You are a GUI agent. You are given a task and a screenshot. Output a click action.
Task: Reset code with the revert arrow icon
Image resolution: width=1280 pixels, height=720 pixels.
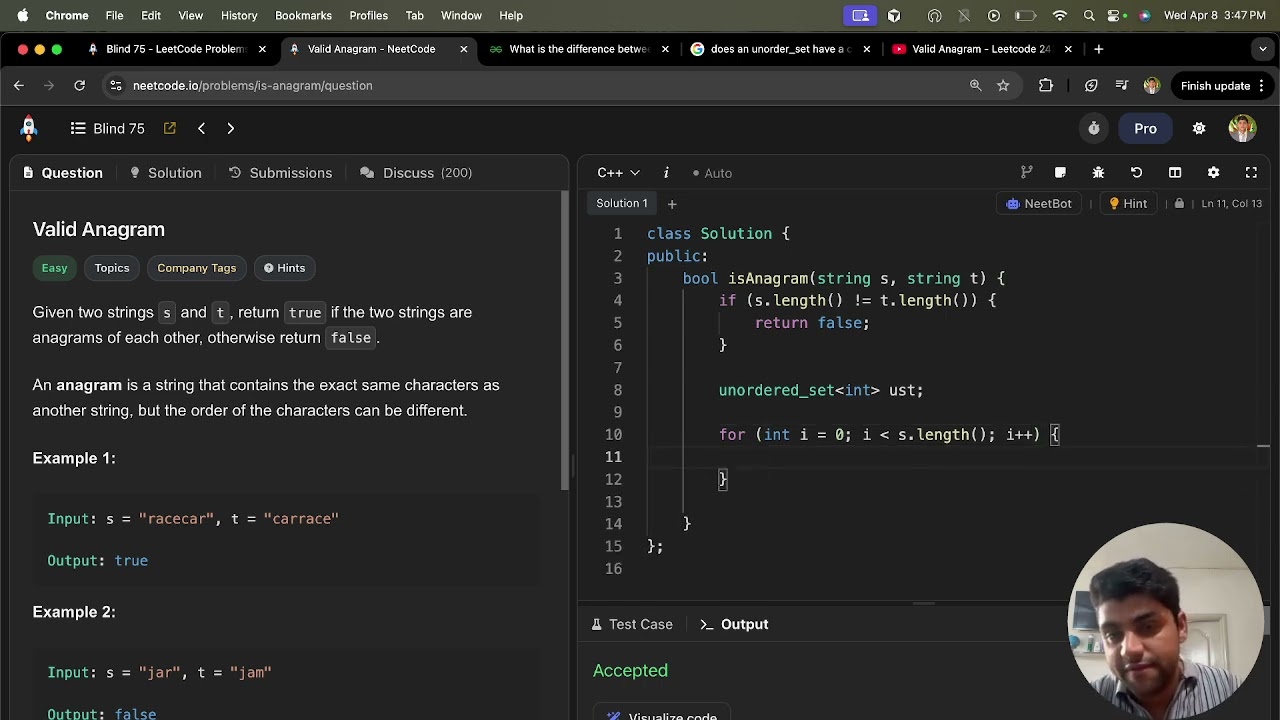pos(1136,173)
